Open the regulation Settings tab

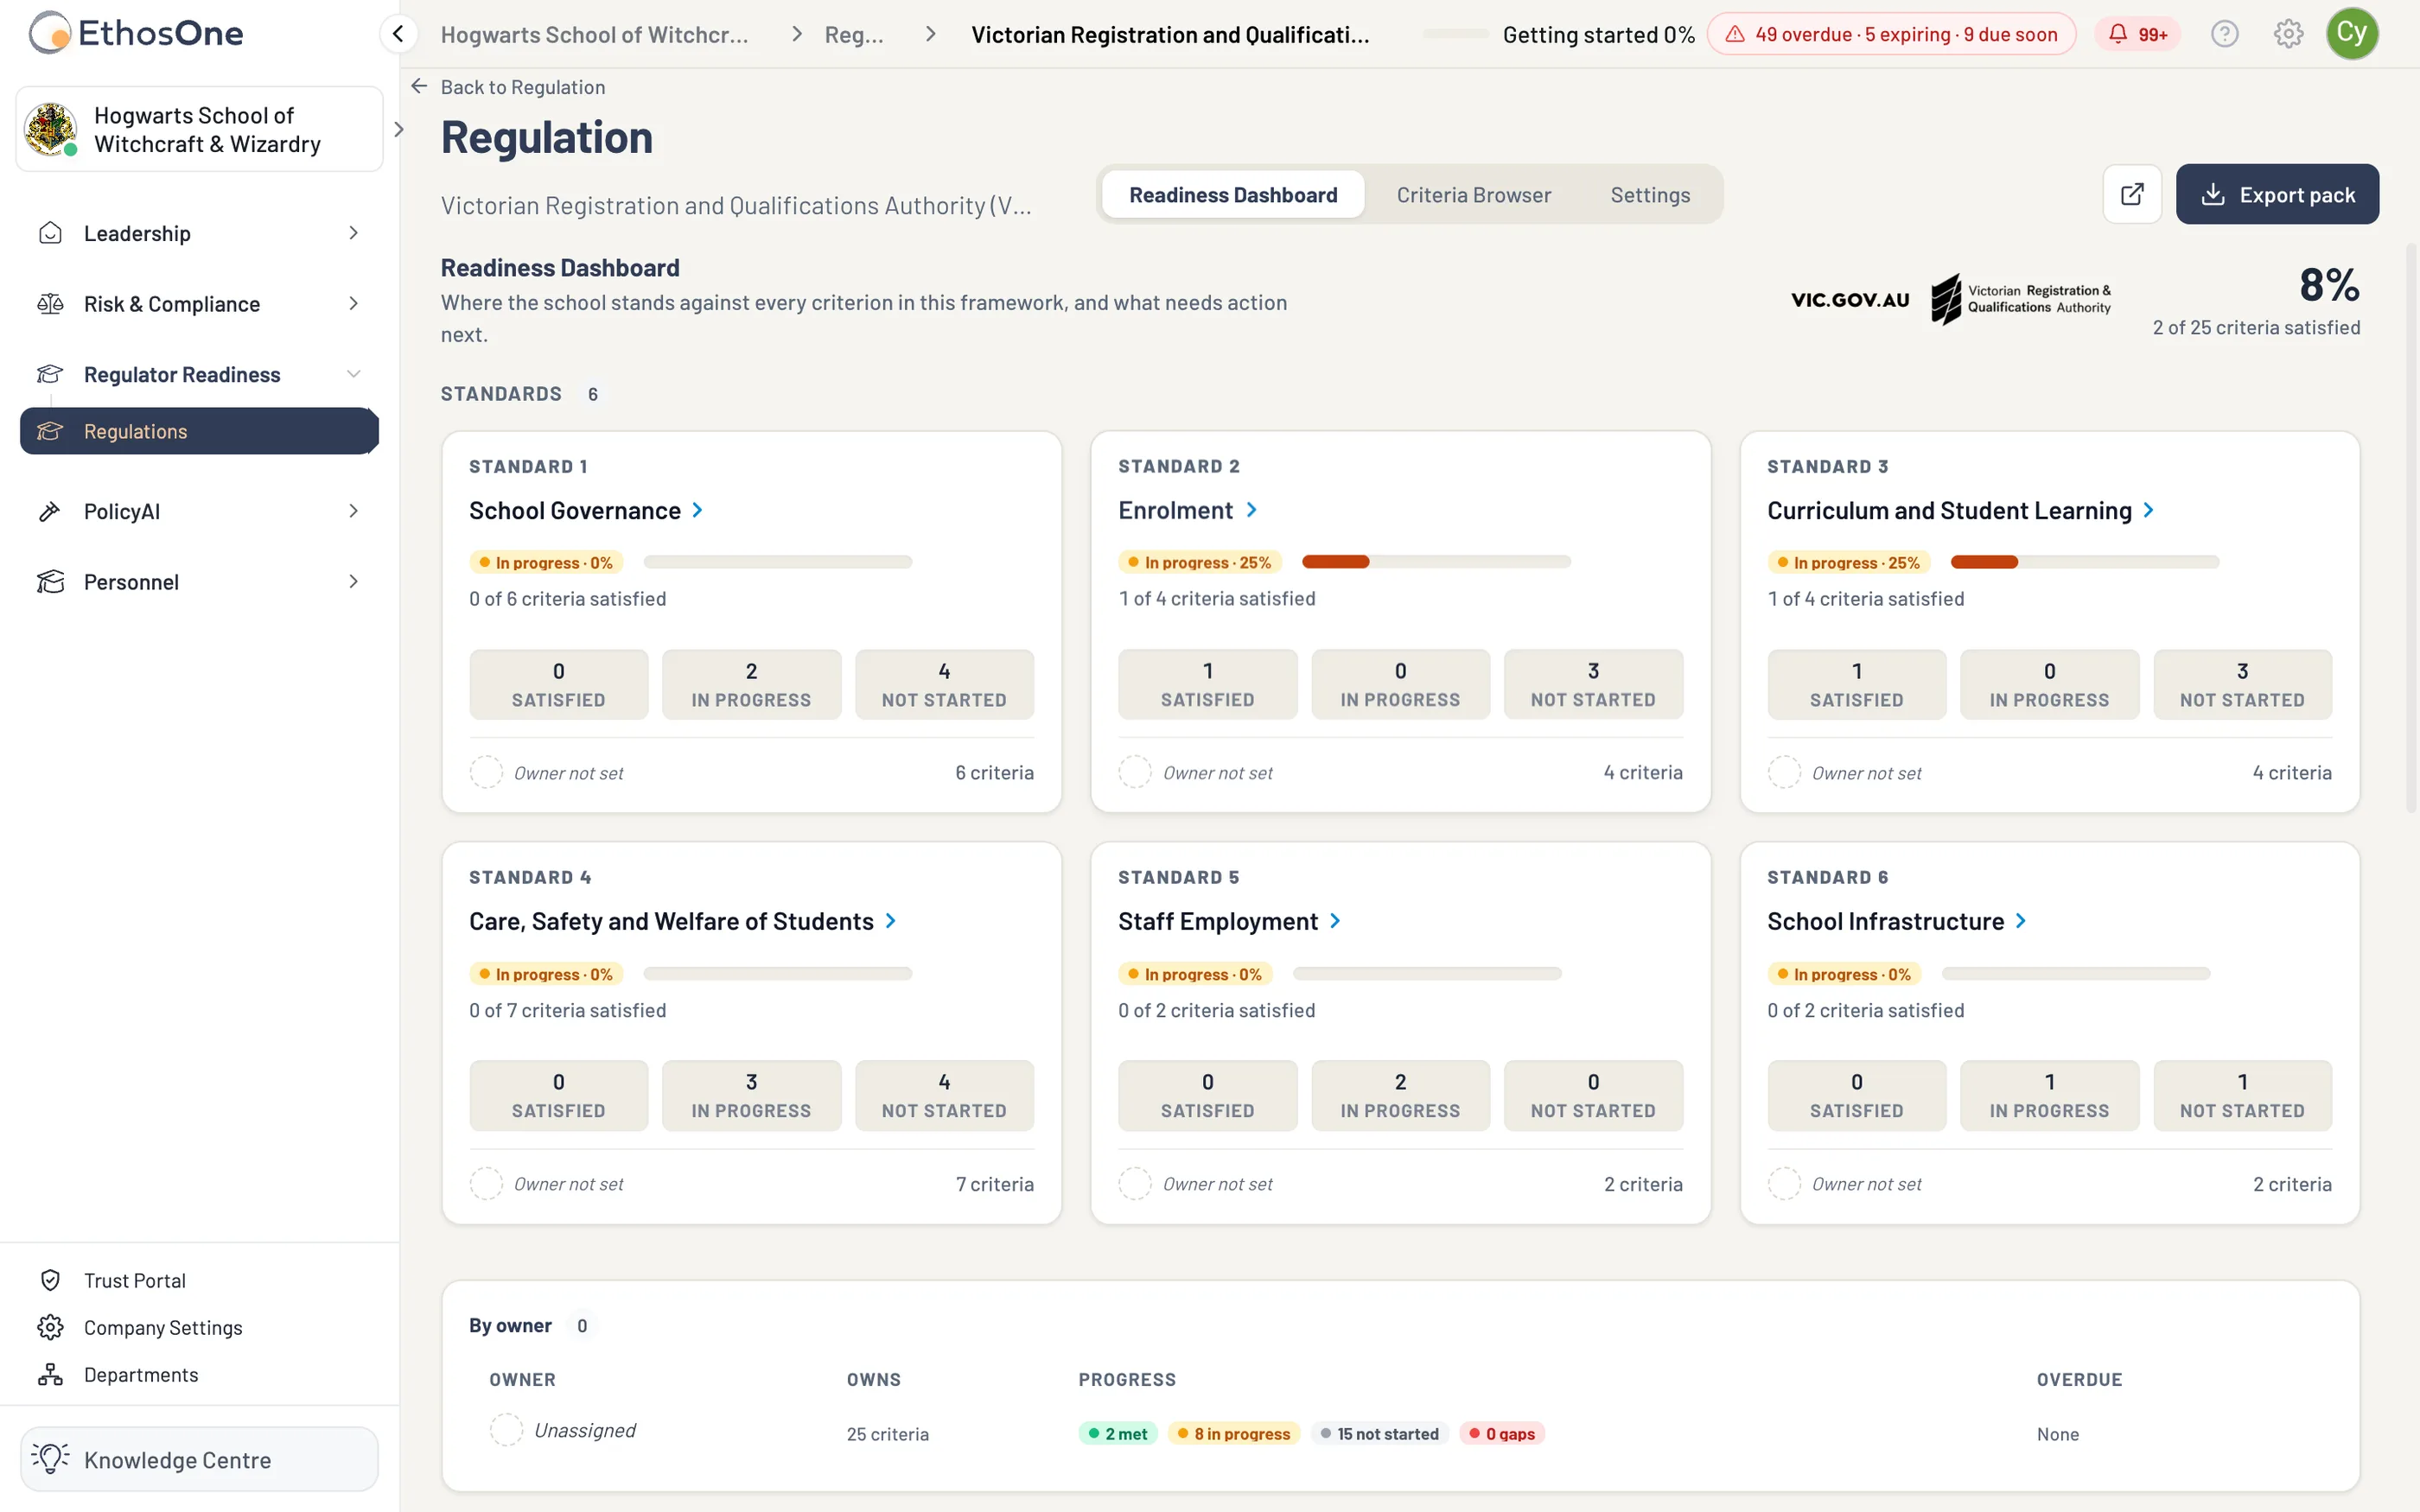click(1650, 194)
